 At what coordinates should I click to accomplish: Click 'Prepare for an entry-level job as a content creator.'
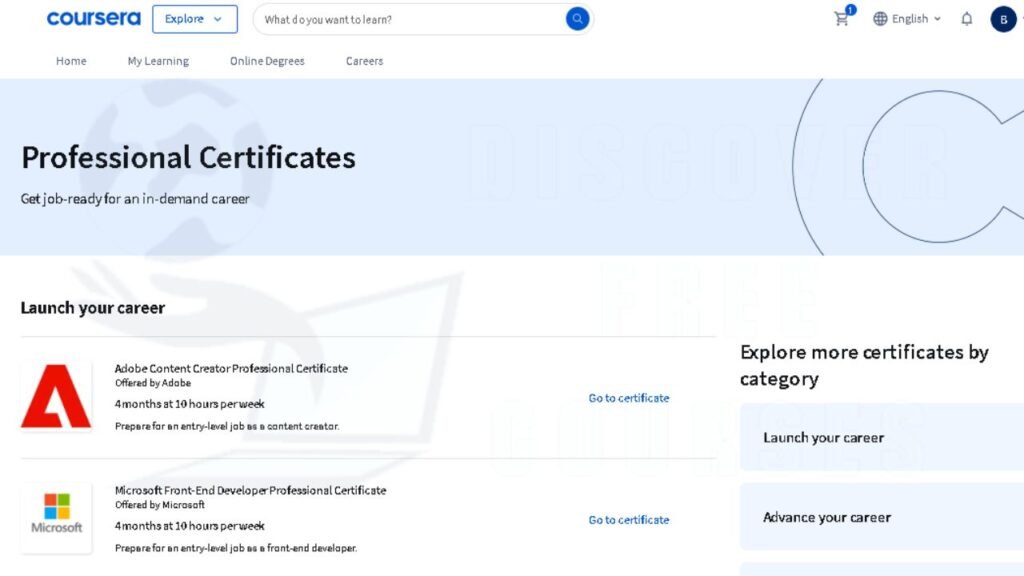click(227, 426)
